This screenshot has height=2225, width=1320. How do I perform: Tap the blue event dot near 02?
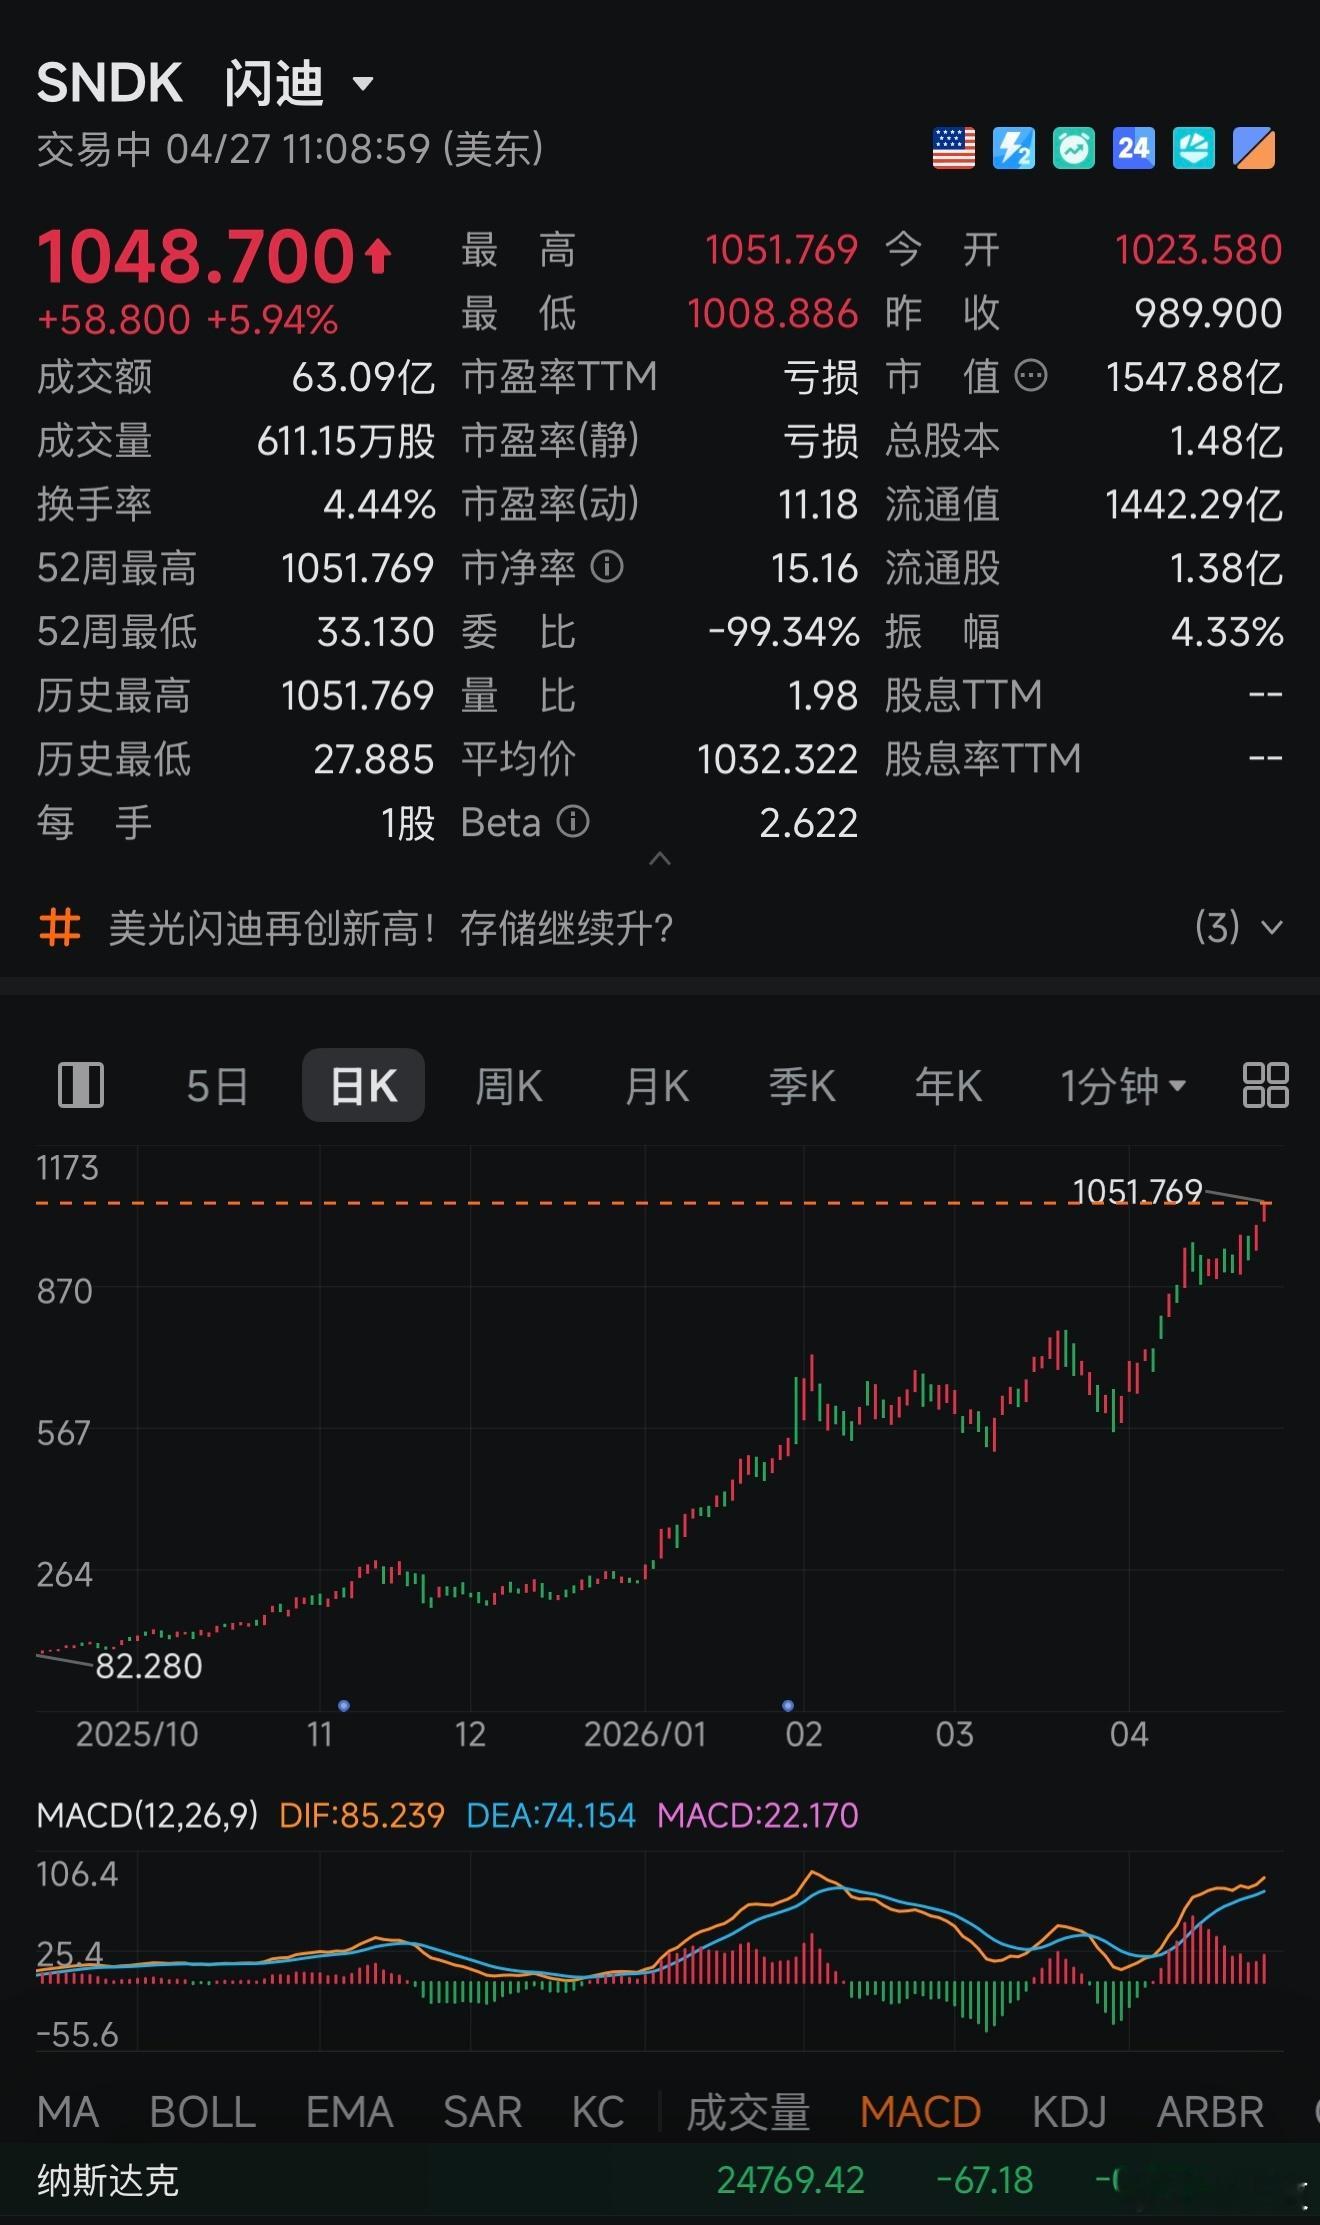click(x=788, y=1705)
